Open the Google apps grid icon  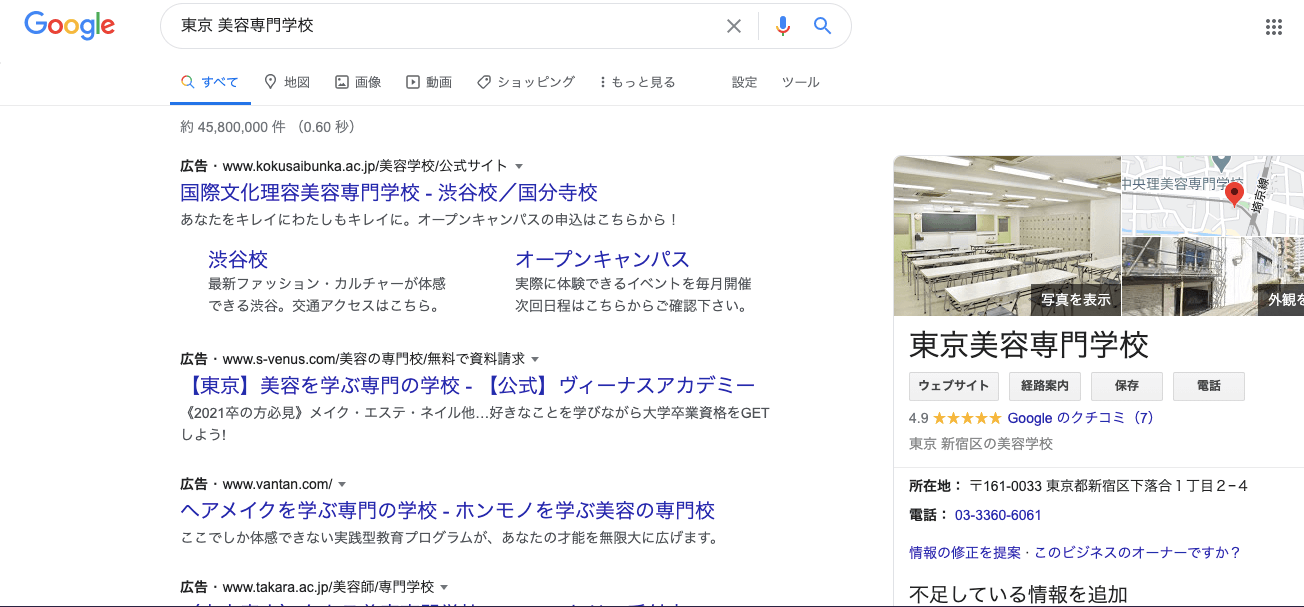(x=1274, y=27)
